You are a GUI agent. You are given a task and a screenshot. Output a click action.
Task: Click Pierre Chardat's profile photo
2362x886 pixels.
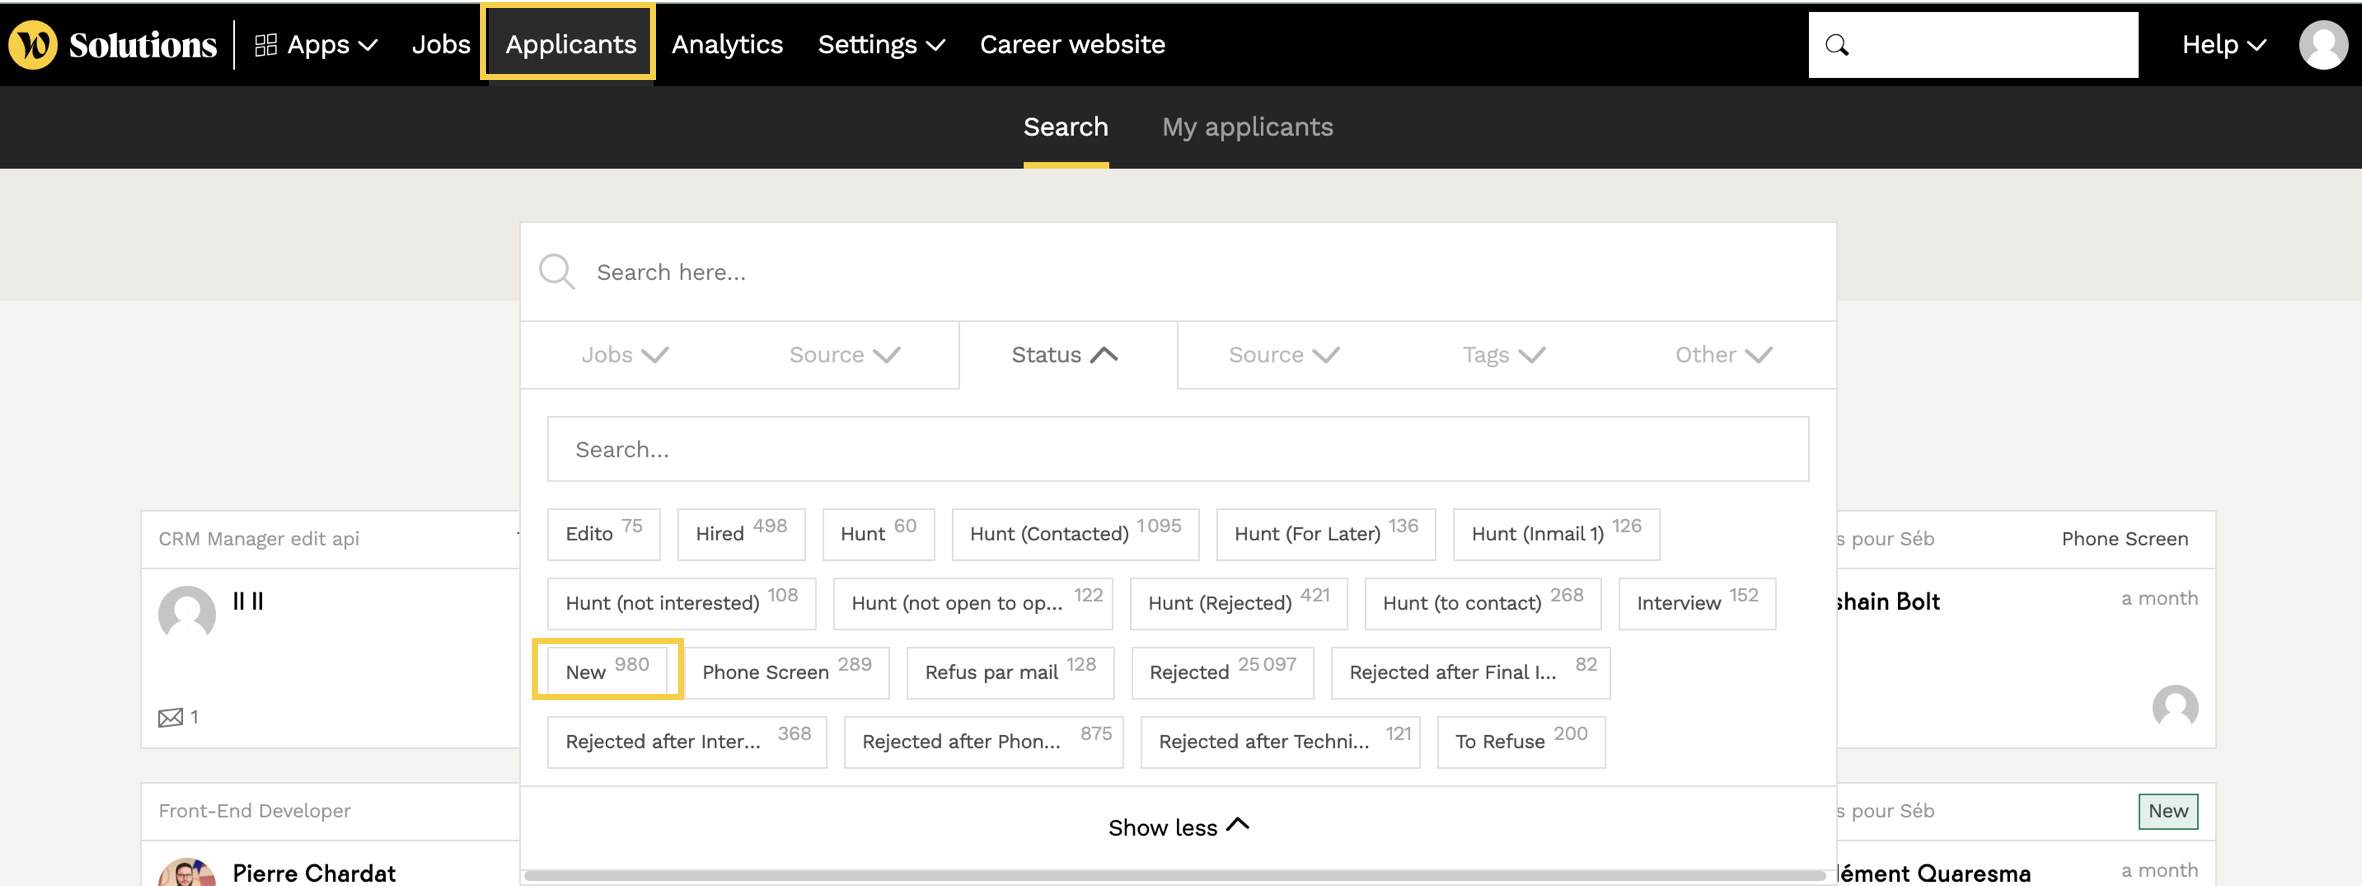tap(187, 872)
